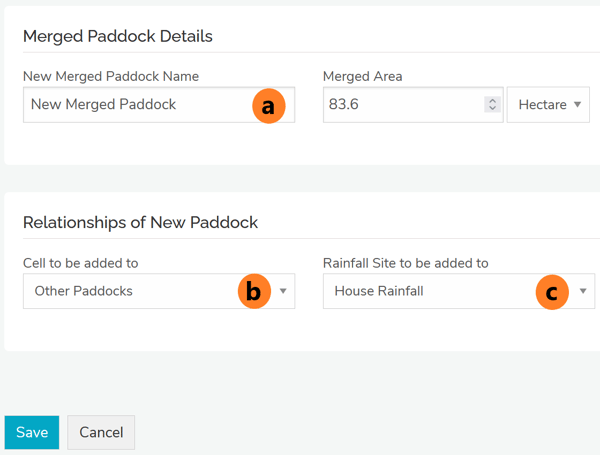The image size is (600, 455).
Task: Open the Other Paddocks cell dropdown
Action: (130, 291)
